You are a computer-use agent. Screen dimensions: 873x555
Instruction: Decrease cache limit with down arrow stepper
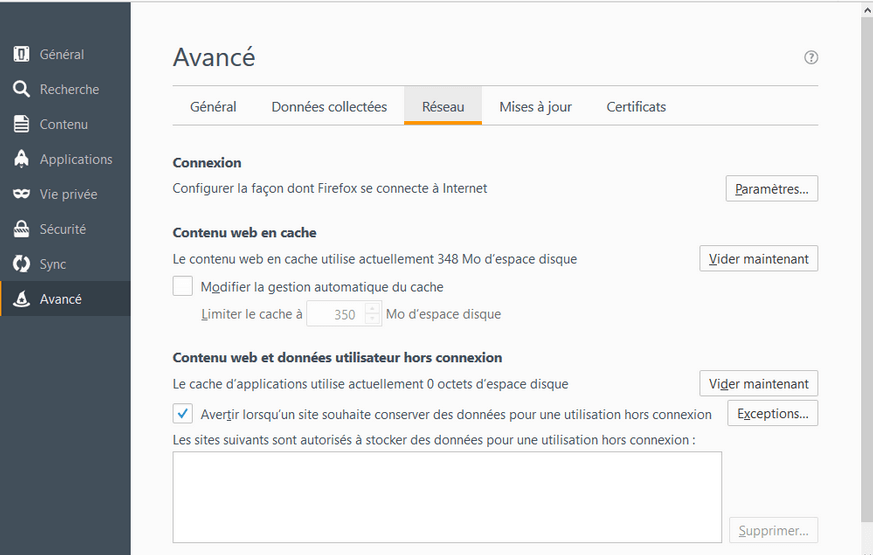point(372,320)
